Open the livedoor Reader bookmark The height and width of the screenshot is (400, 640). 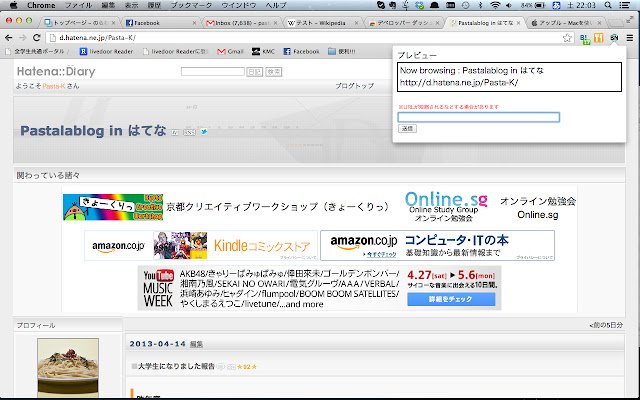pyautogui.click(x=106, y=51)
